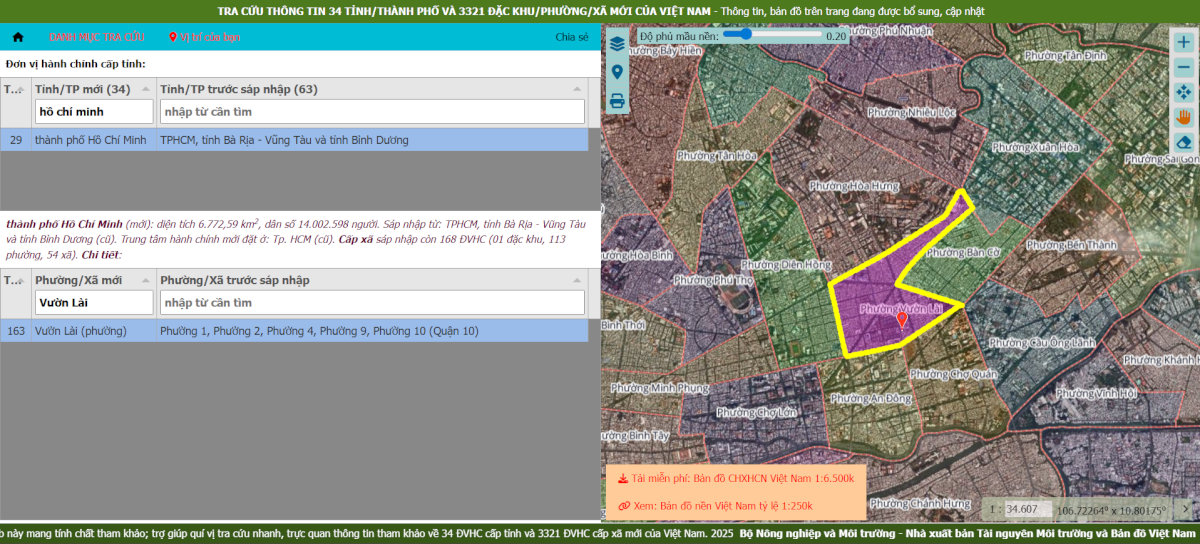Click the location pin tool on the map

point(617,72)
